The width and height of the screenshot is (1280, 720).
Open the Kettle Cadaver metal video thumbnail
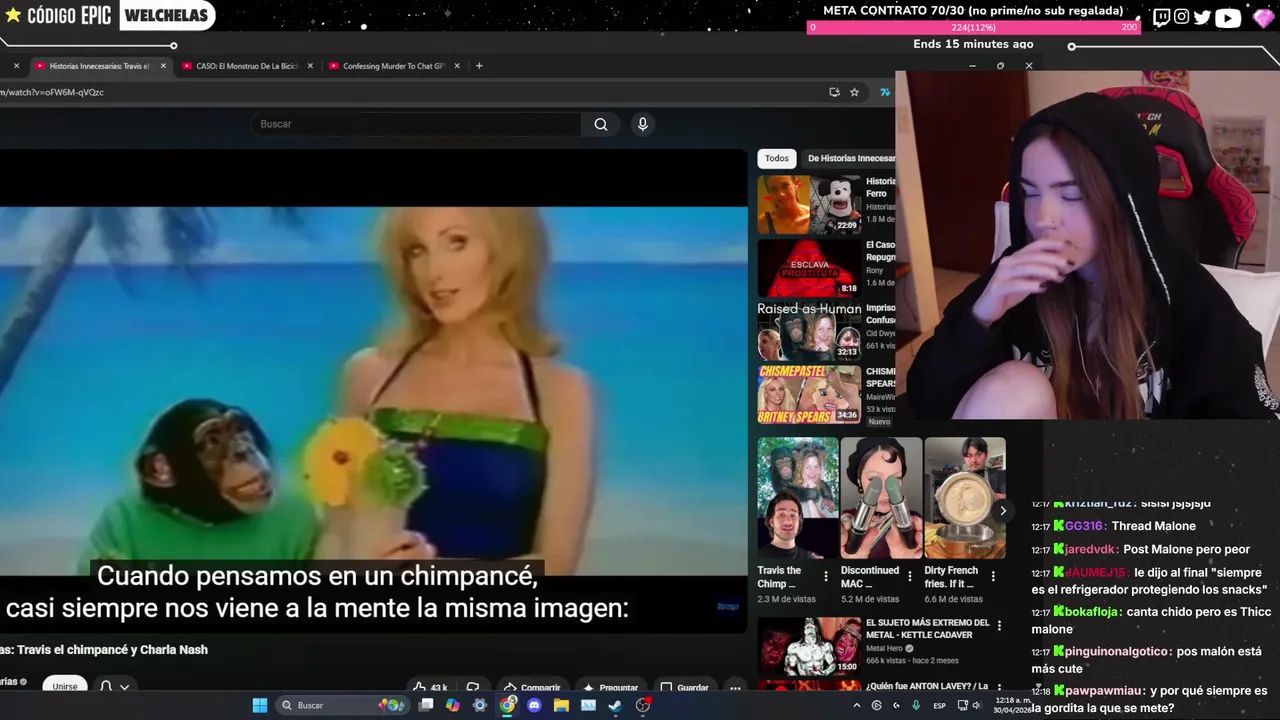pyautogui.click(x=809, y=646)
